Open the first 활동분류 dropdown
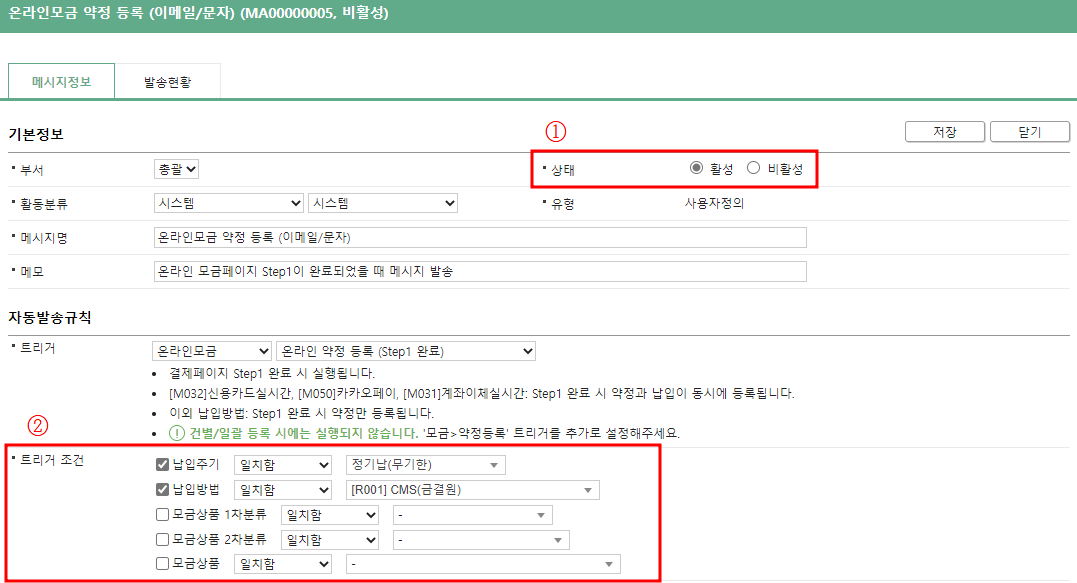The image size is (1077, 583). coord(229,203)
